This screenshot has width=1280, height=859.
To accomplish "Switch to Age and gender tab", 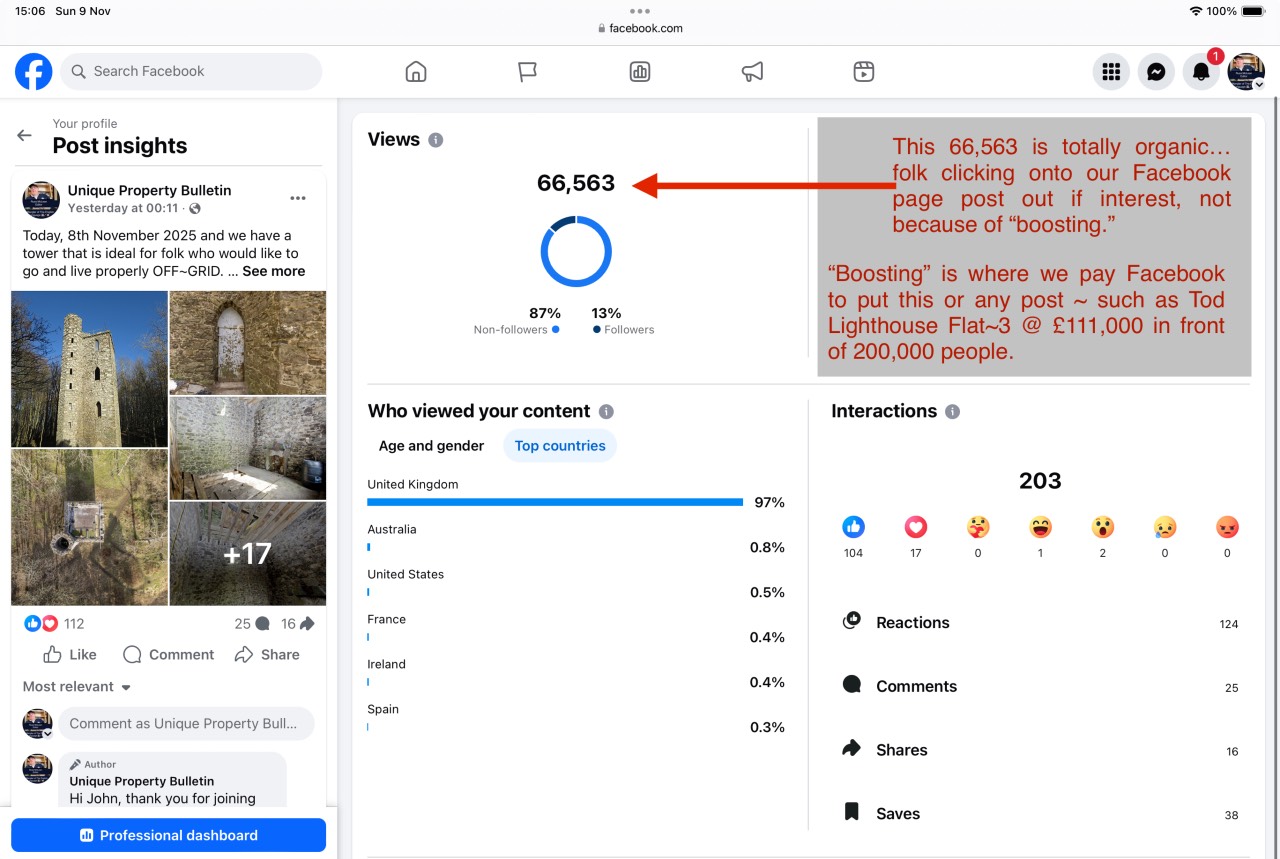I will point(431,446).
